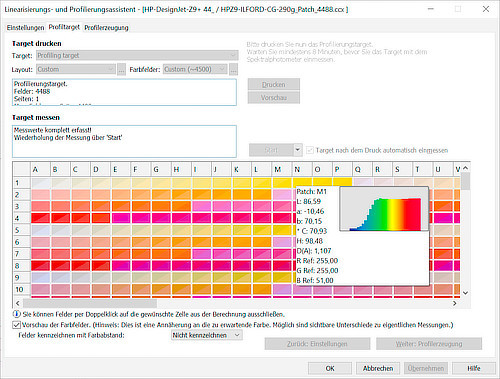The width and height of the screenshot is (500, 379).
Task: Click the blue info icon below the grid
Action: point(16,314)
